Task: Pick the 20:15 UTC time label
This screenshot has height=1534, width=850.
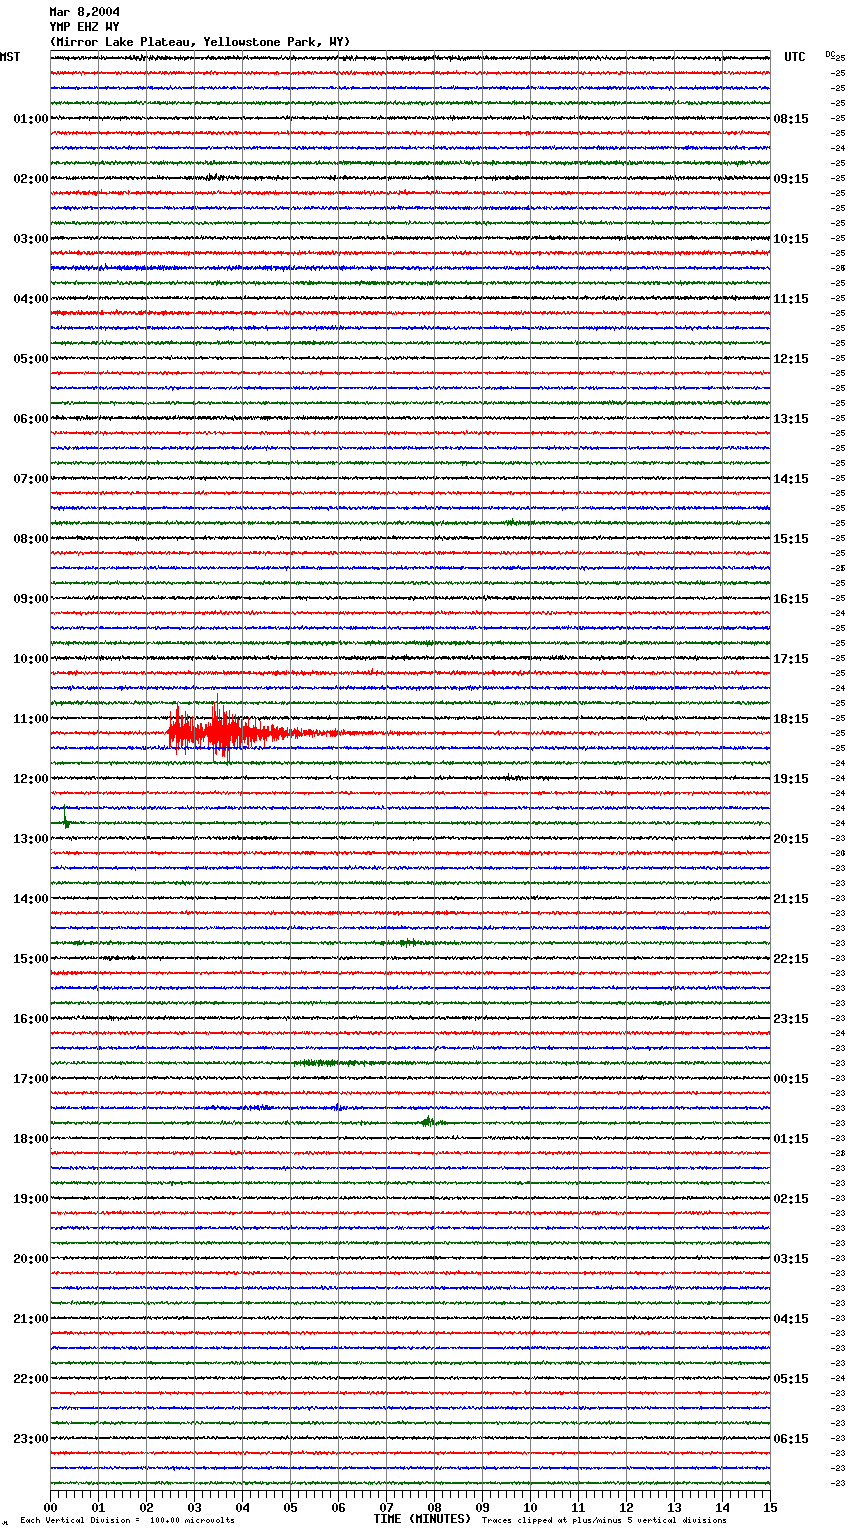Action: point(791,839)
